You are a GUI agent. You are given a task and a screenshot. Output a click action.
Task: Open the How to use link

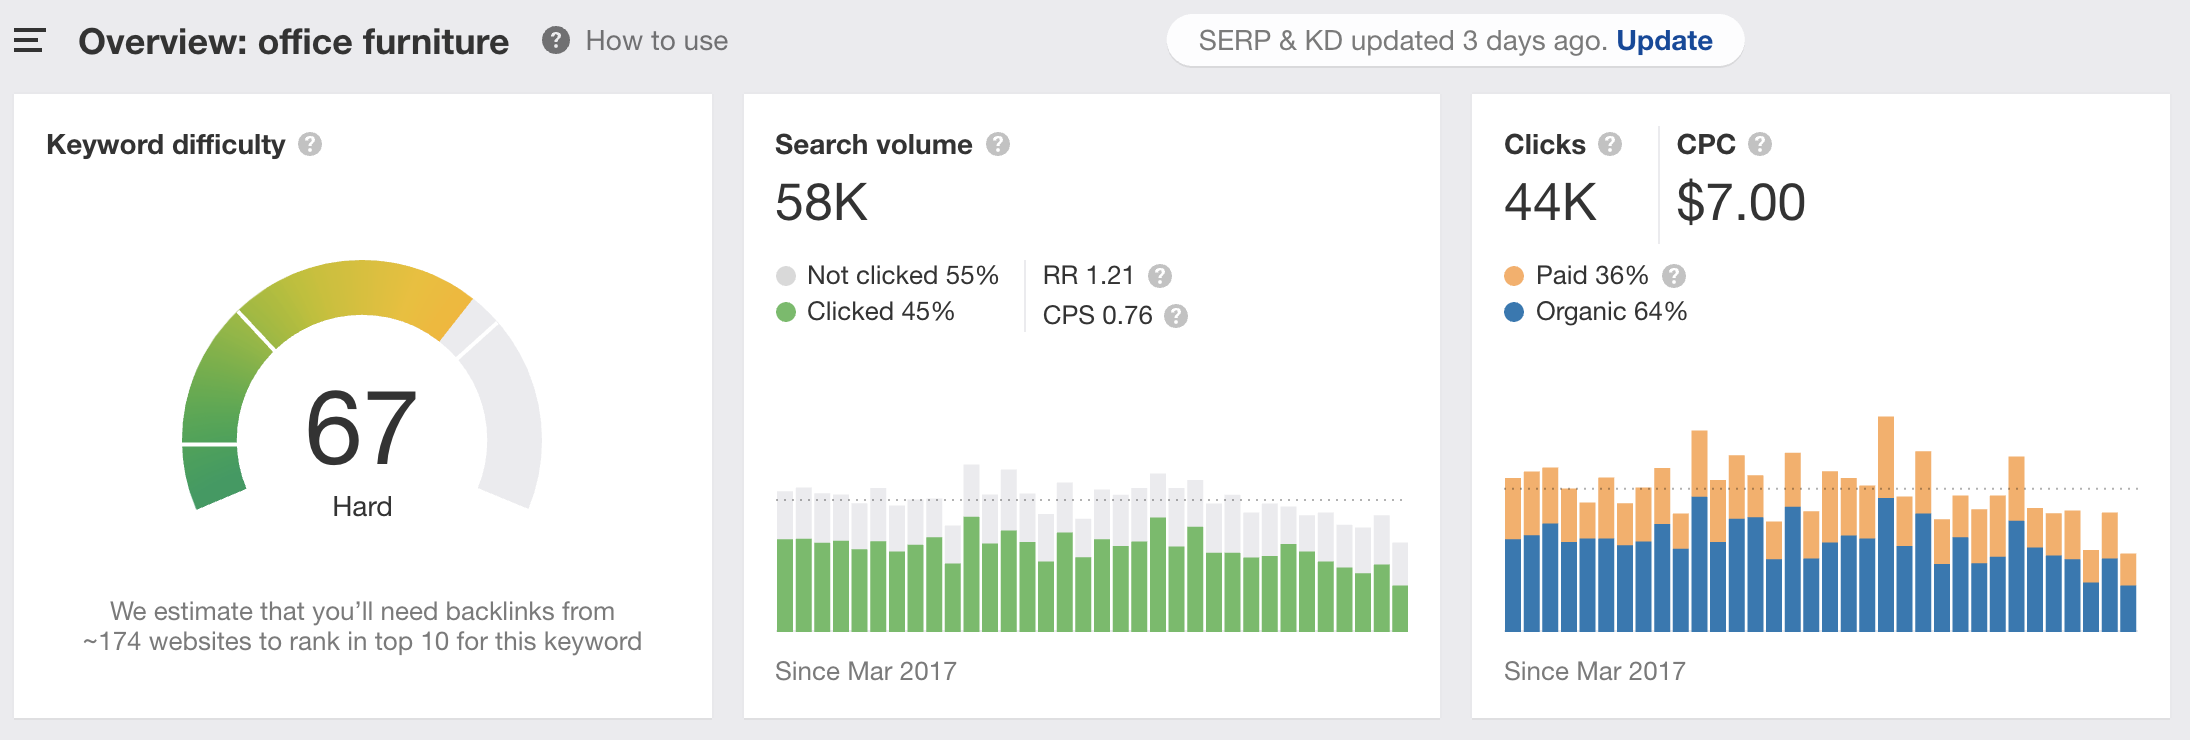click(657, 41)
